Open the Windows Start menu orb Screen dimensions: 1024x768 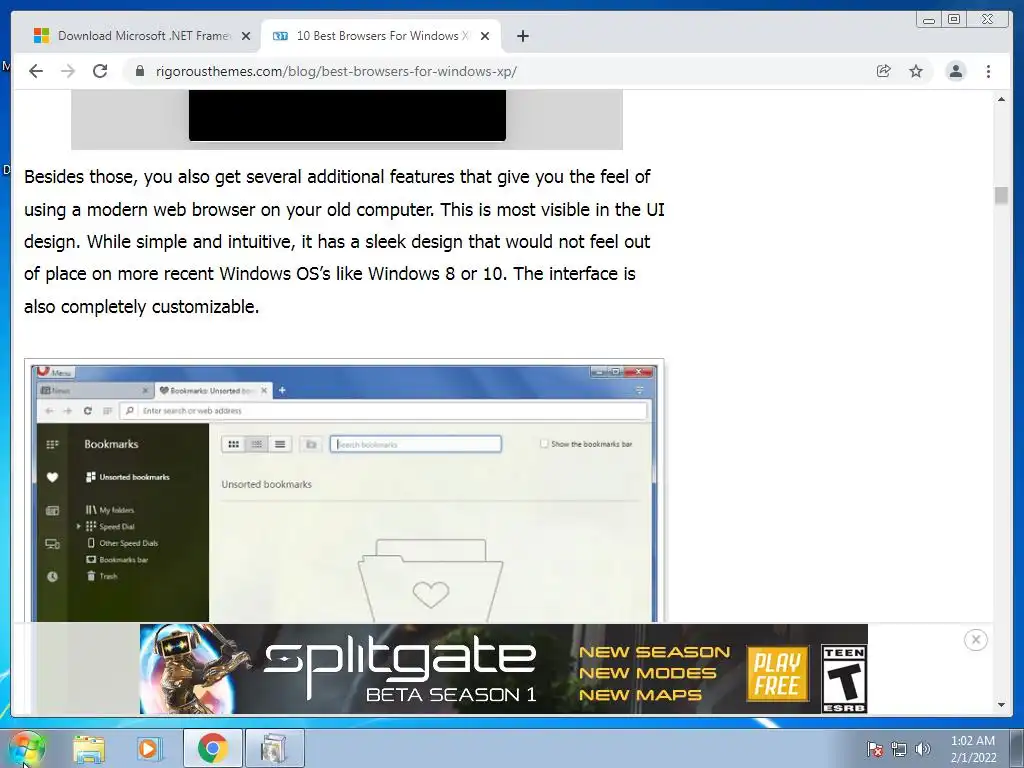coord(27,749)
